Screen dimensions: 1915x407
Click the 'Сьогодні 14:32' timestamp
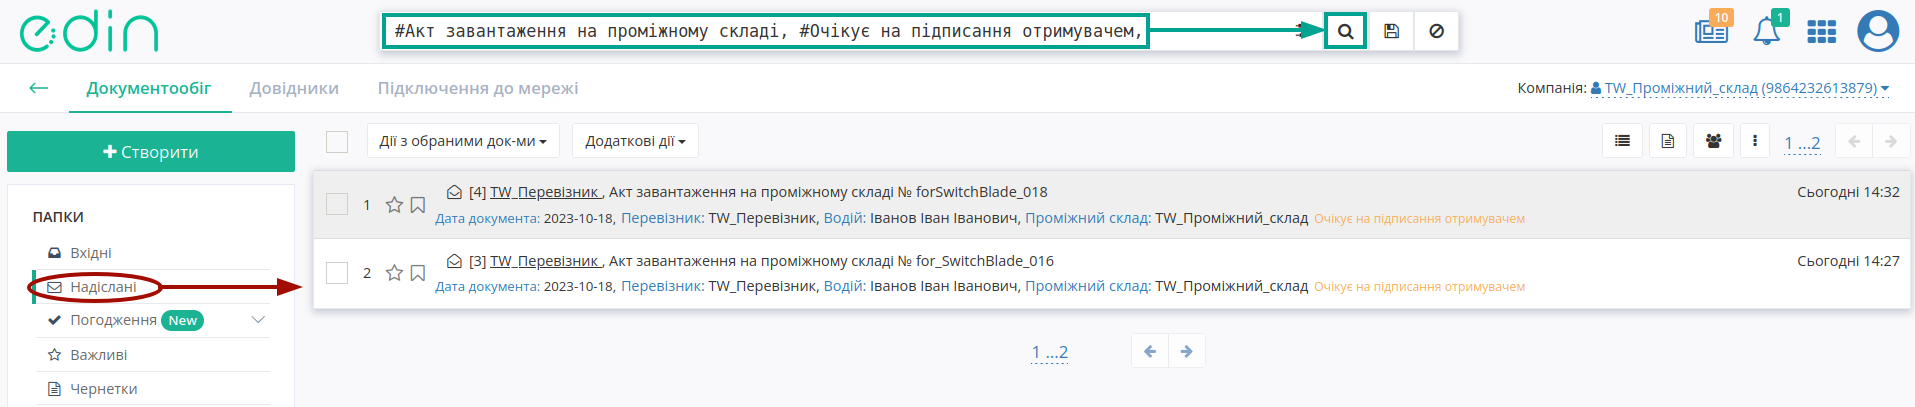pos(1848,192)
